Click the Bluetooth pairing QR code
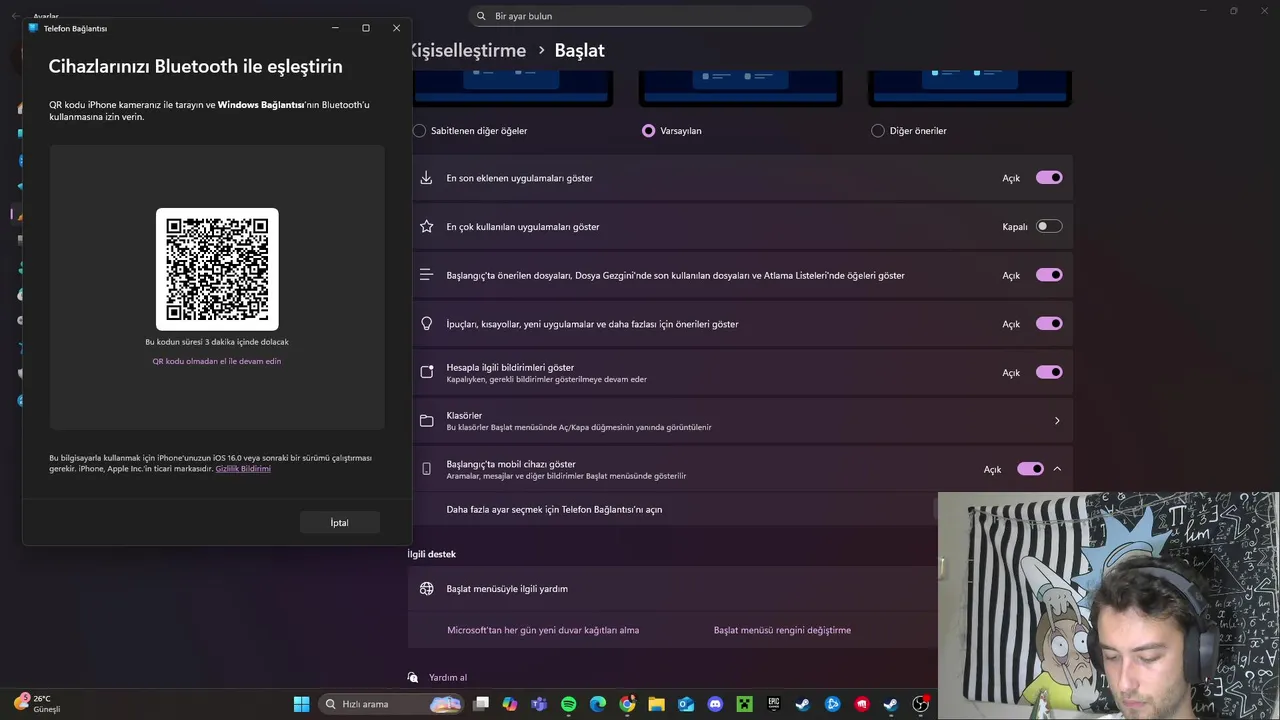 click(217, 269)
